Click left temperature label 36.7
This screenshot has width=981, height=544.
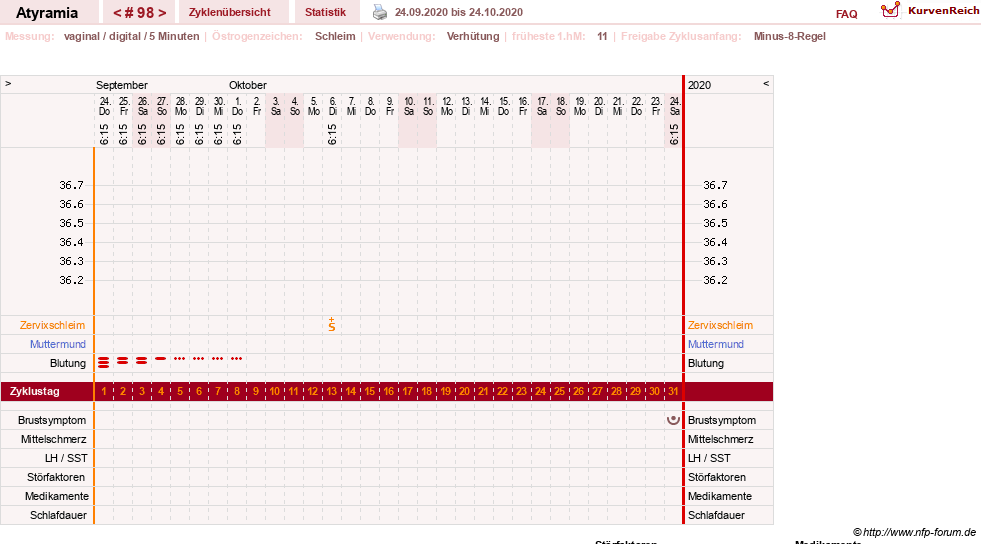(x=71, y=185)
